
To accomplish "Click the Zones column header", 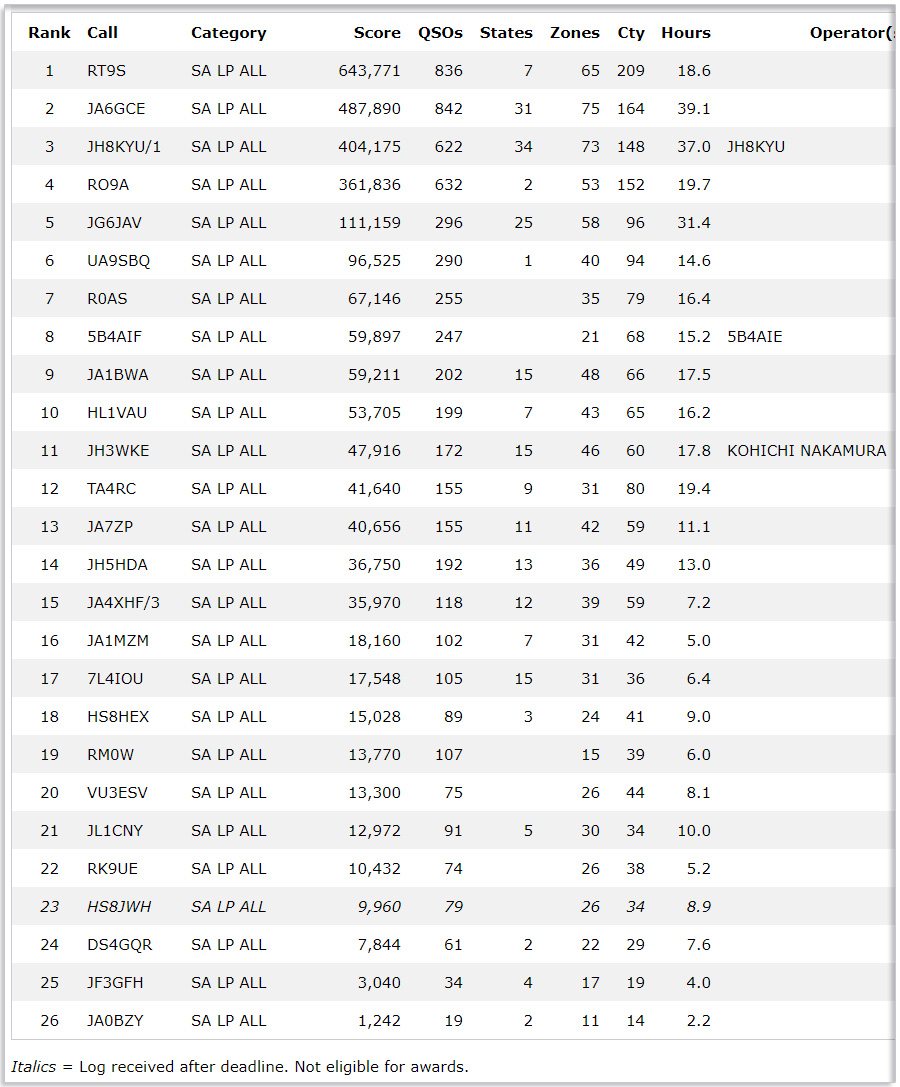I will pos(575,33).
